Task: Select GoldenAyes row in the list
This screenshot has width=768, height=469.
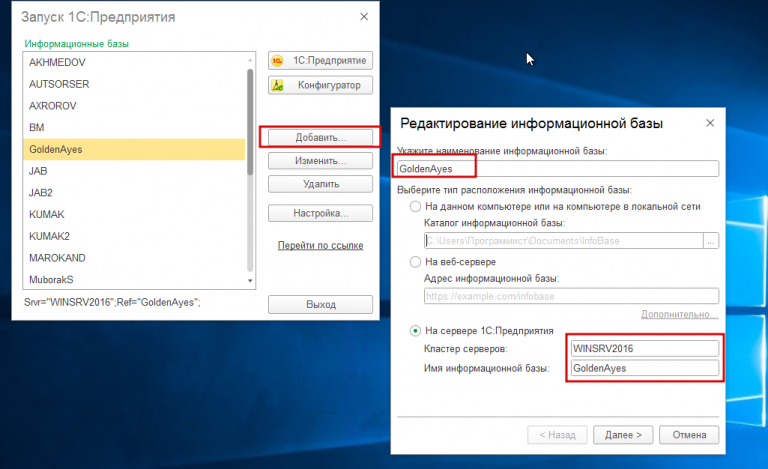Action: coord(134,149)
